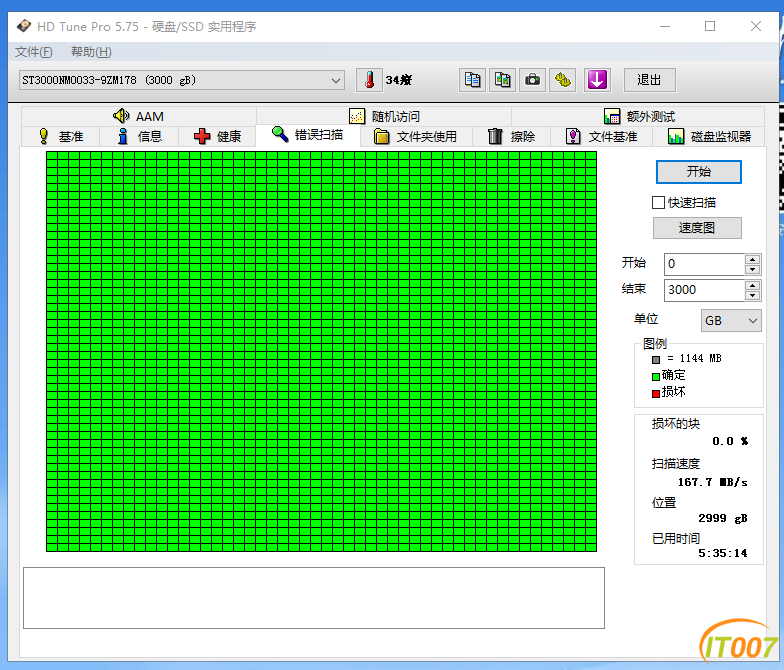
Task: Open the GB unit dropdown
Action: (x=731, y=321)
